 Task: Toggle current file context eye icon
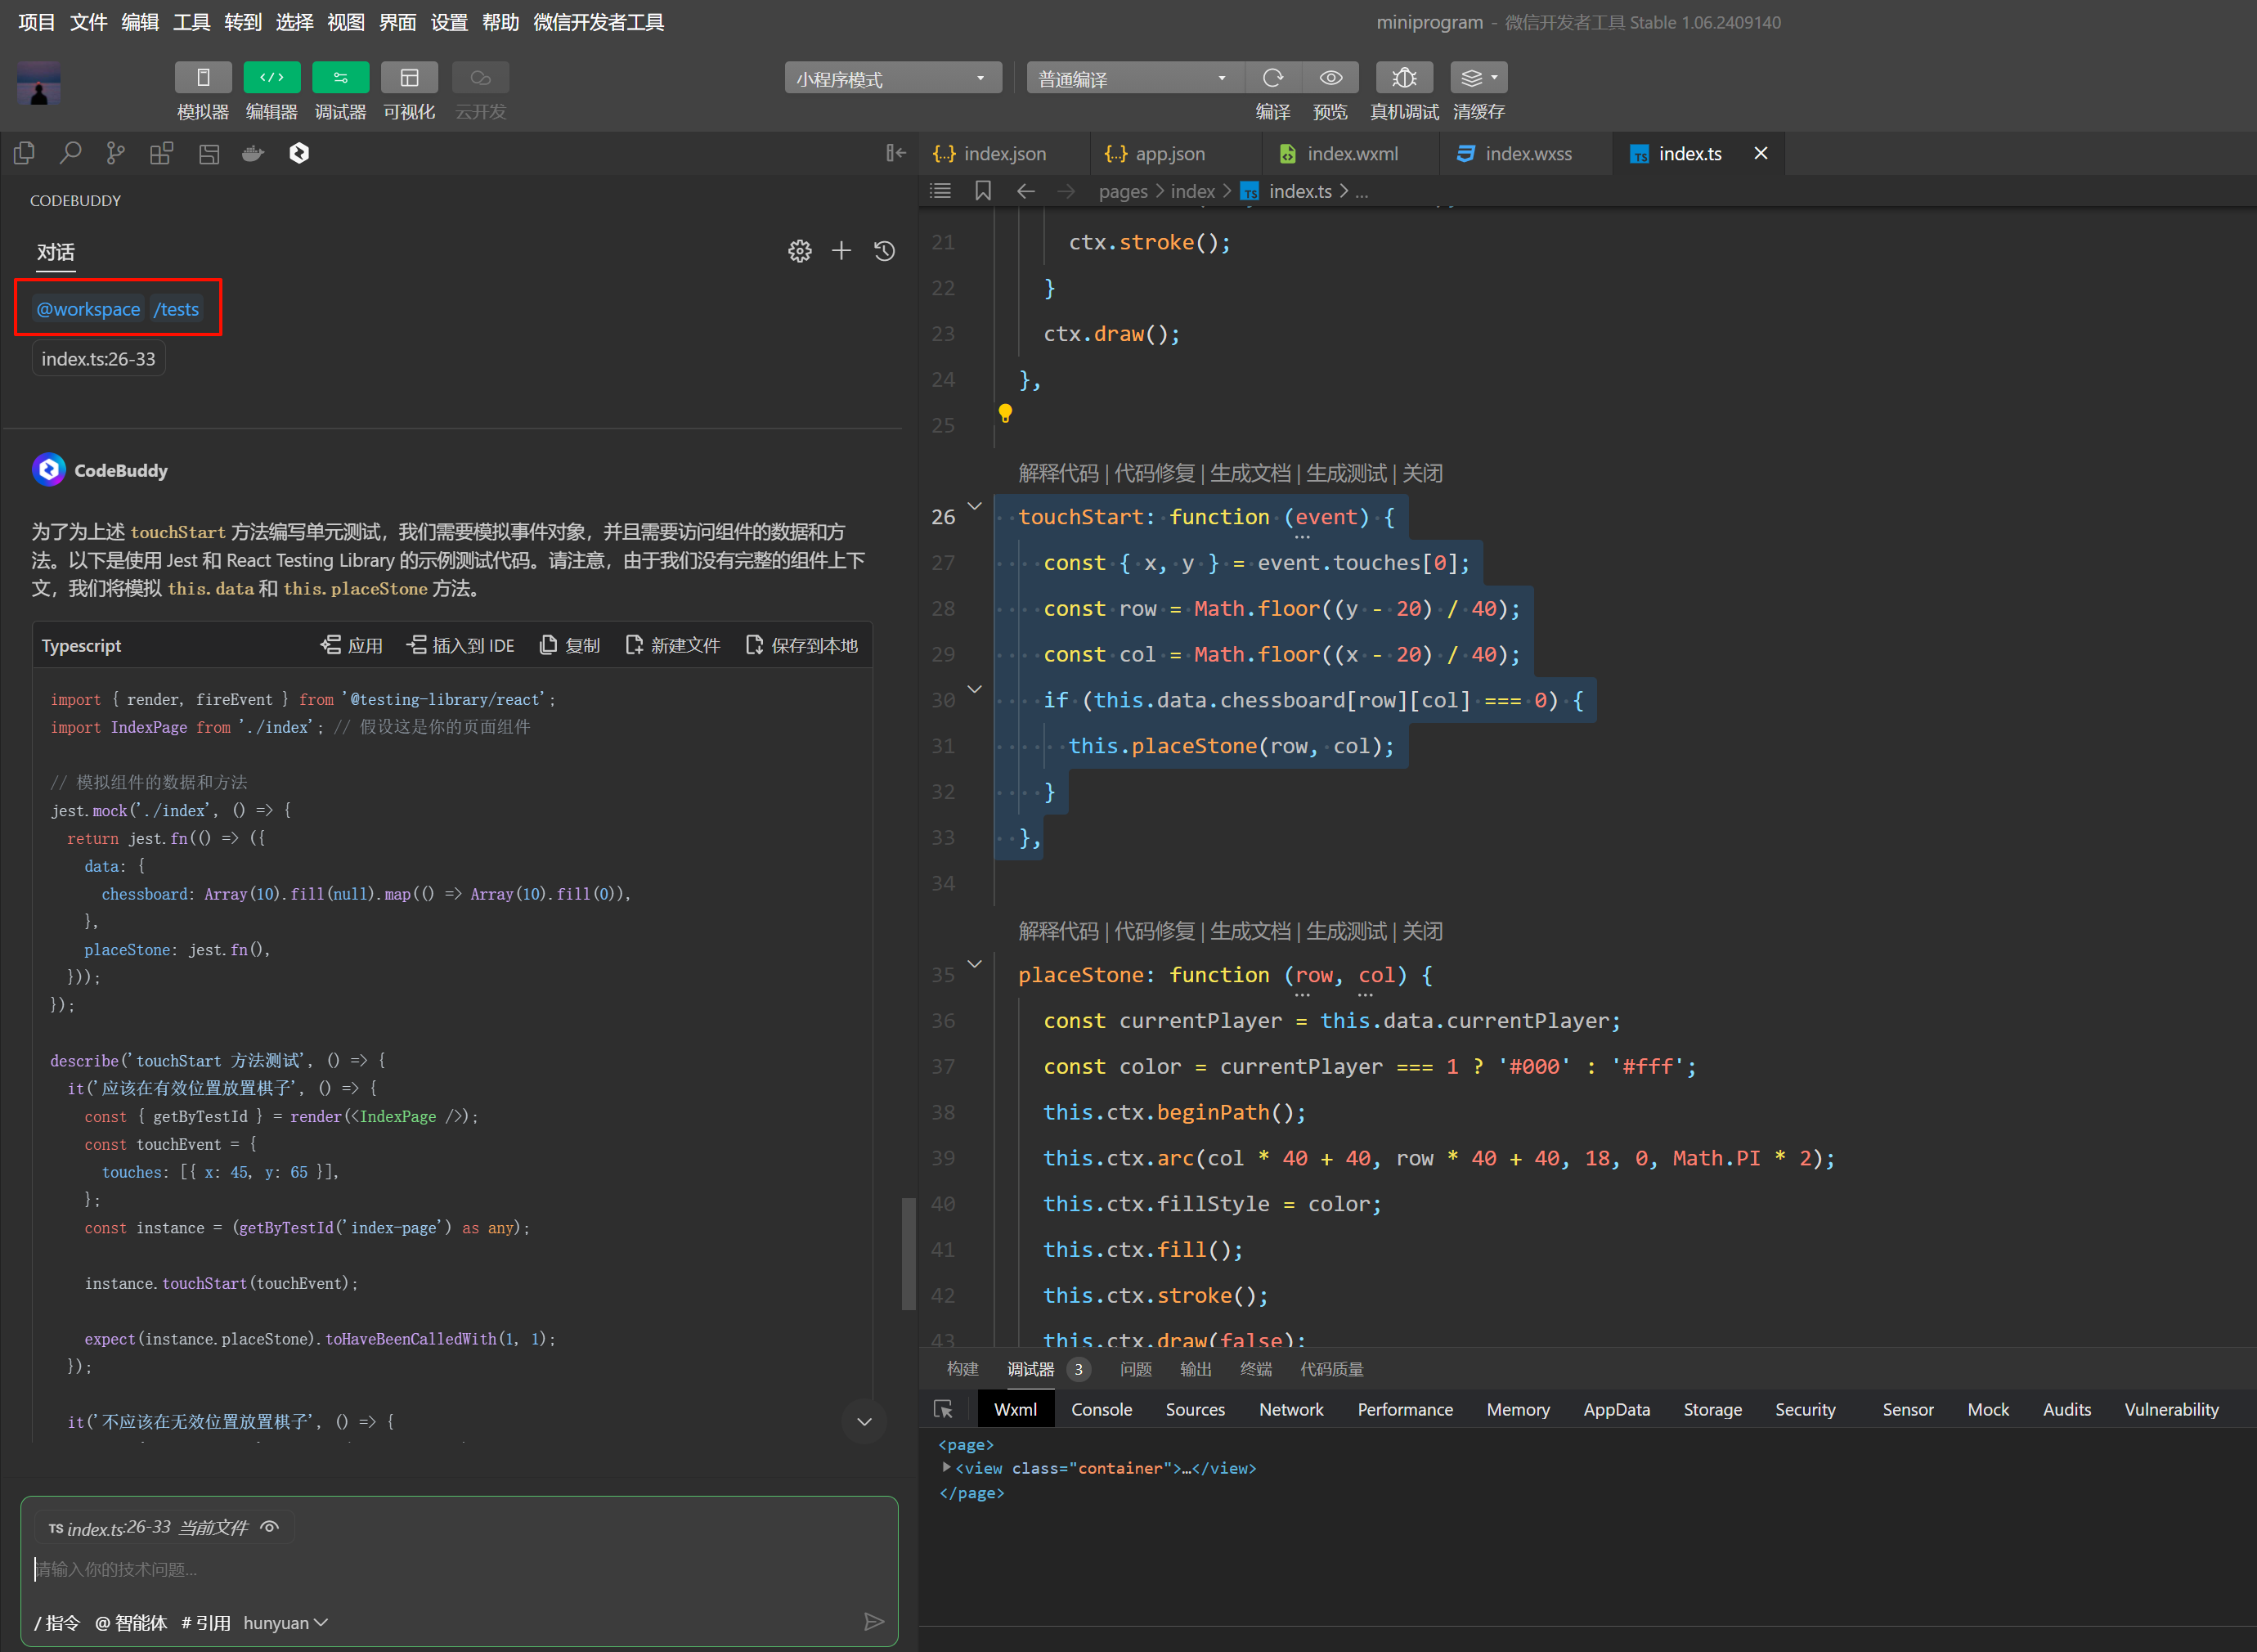(269, 1527)
